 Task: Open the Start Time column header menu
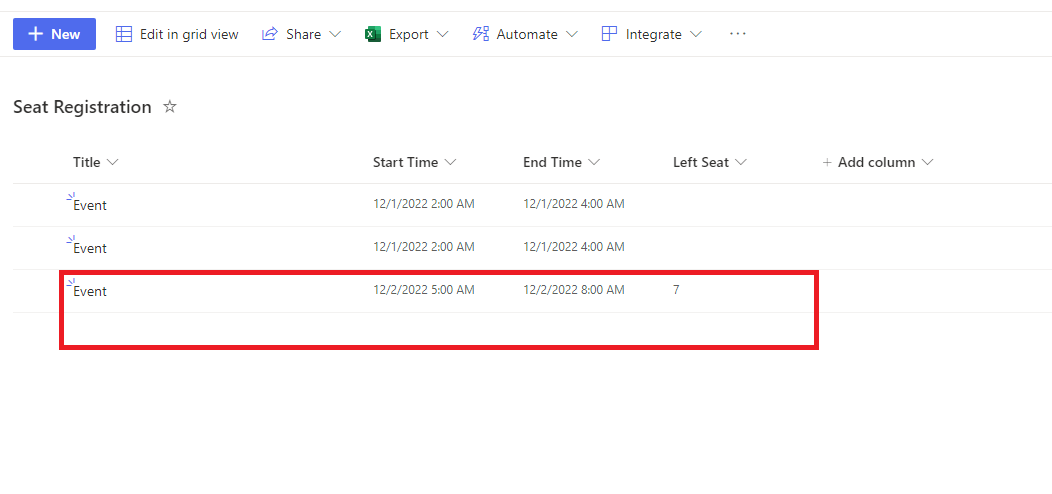tap(415, 162)
